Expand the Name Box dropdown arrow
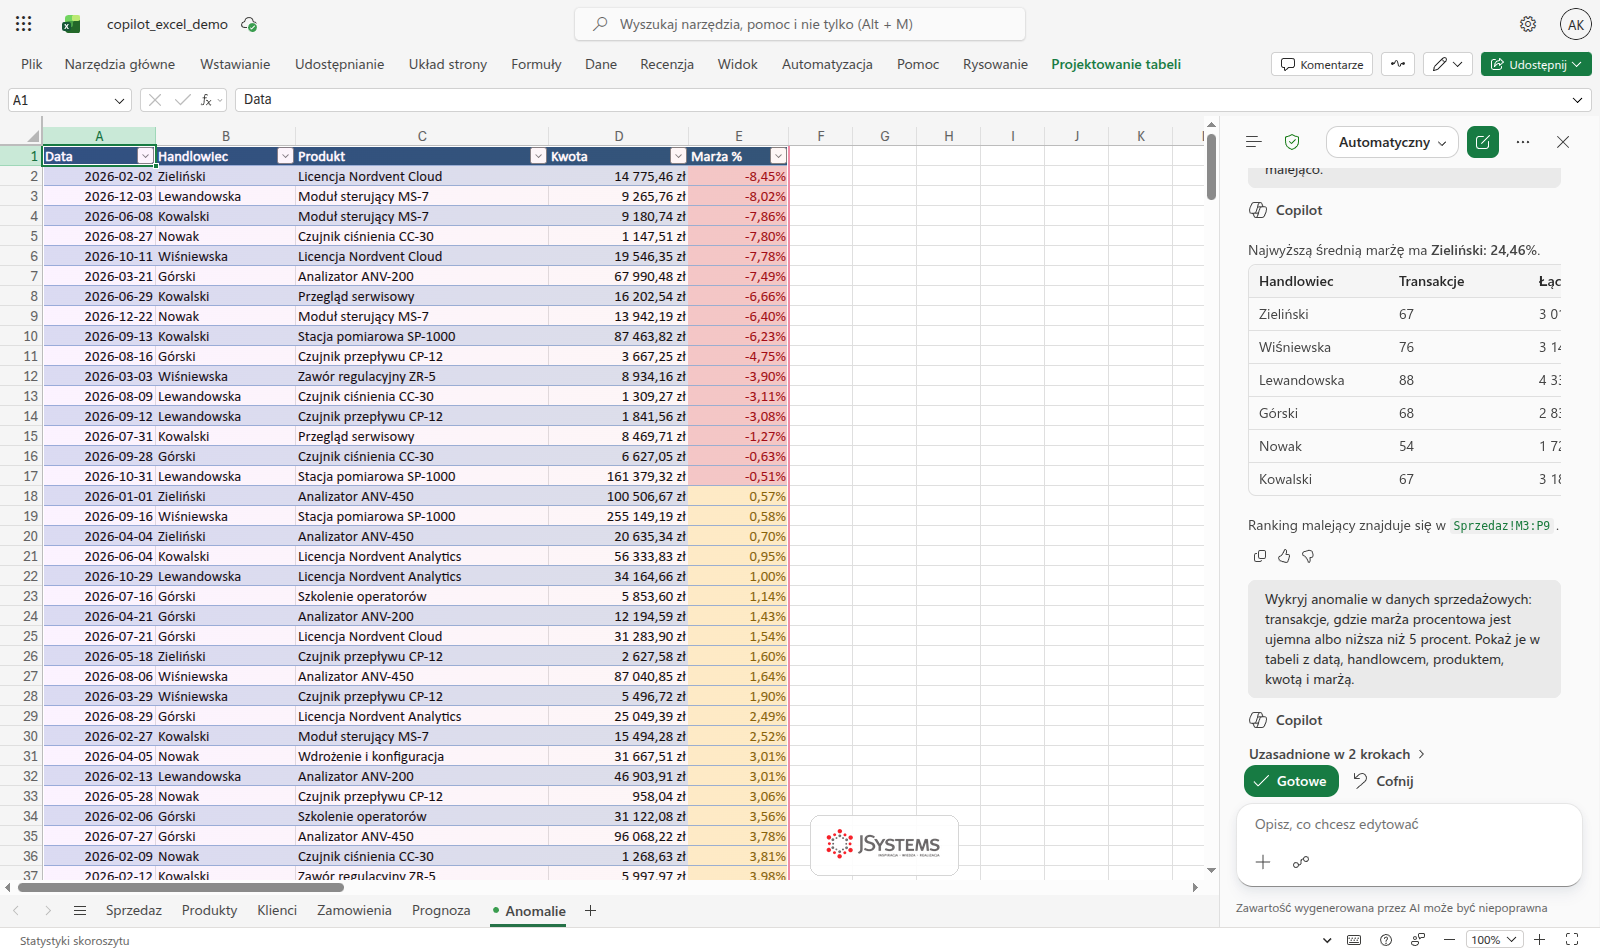The height and width of the screenshot is (950, 1600). (120, 100)
